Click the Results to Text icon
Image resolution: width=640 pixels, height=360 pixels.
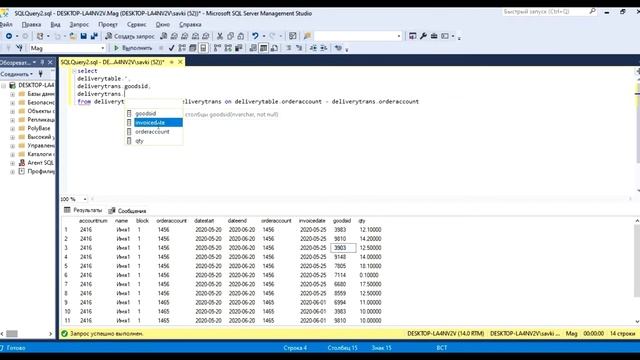pos(253,48)
